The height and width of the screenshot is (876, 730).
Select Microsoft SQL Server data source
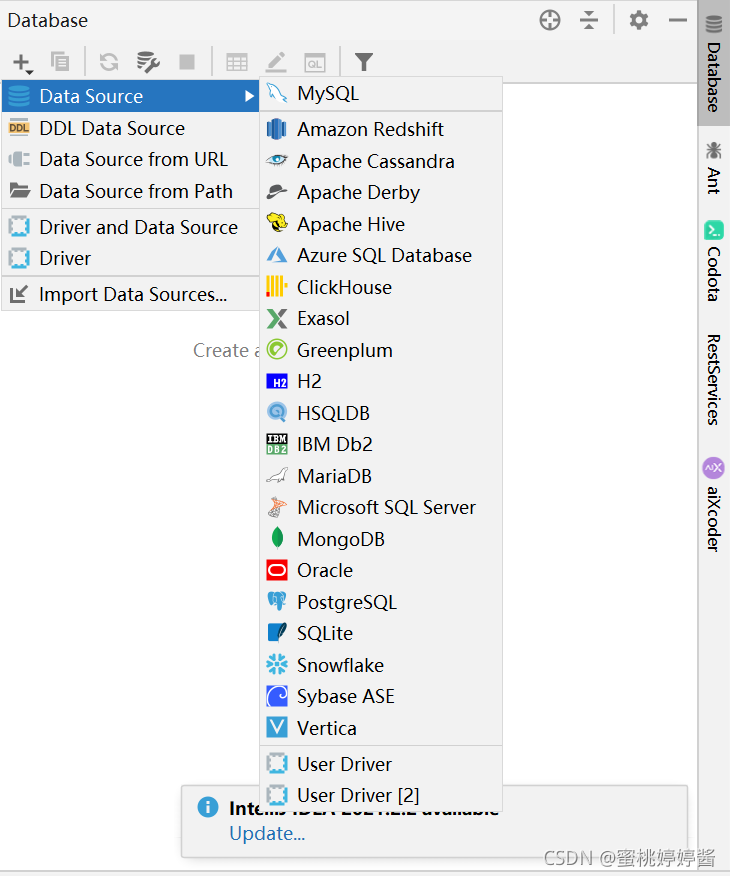pos(381,507)
